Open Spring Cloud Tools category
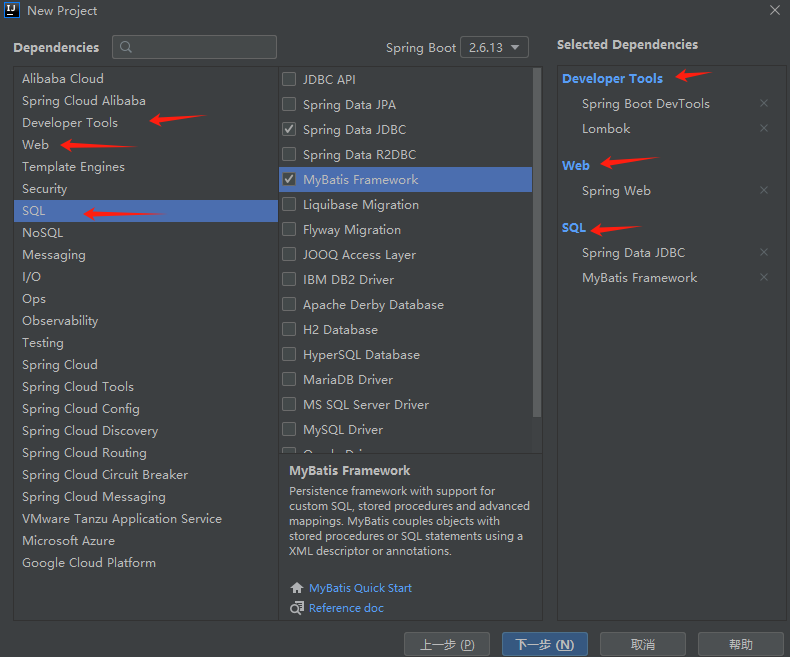Image resolution: width=790 pixels, height=657 pixels. 146,387
